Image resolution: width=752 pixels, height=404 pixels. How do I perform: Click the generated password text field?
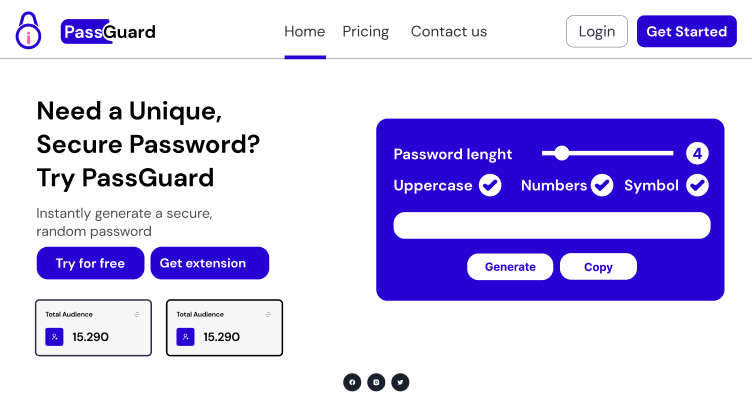552,226
